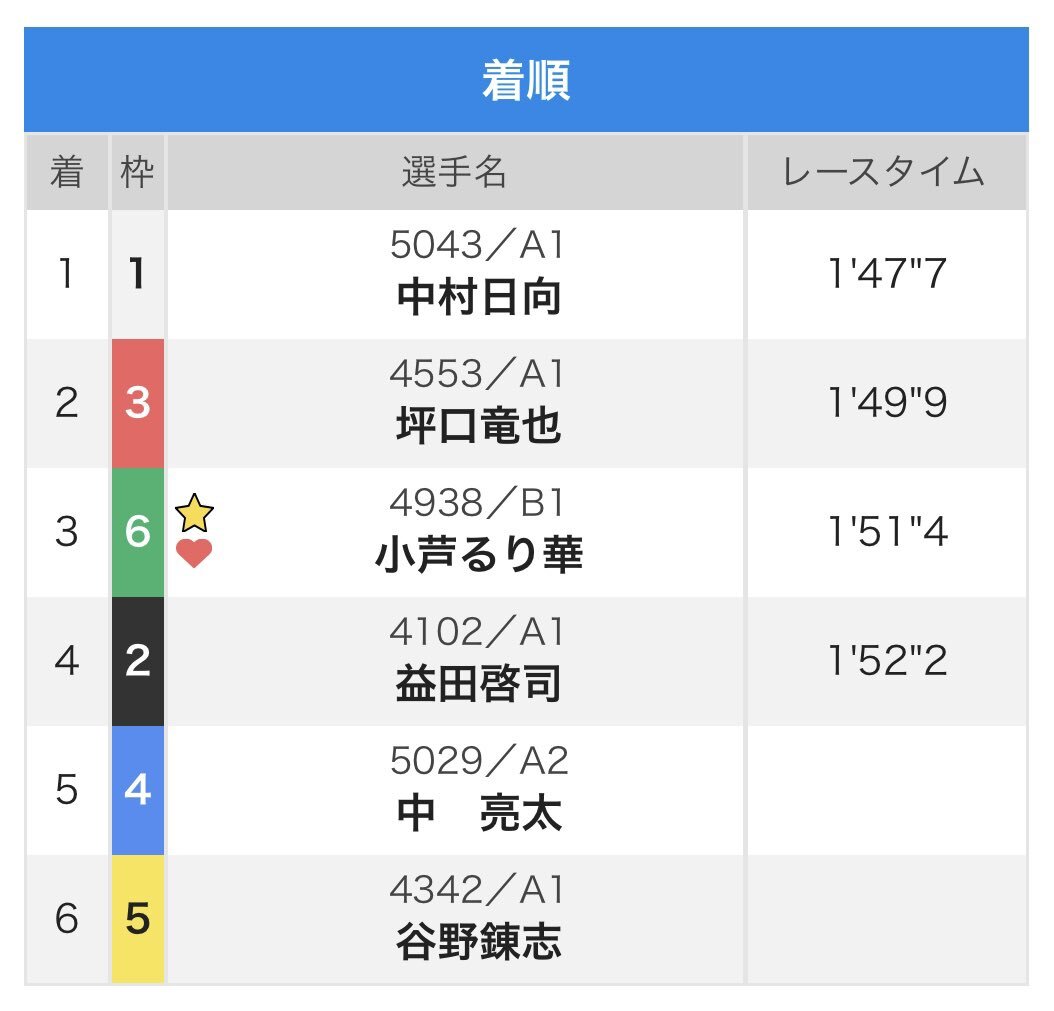Click the blue lane 4 badge
1054x1011 pixels.
[138, 791]
